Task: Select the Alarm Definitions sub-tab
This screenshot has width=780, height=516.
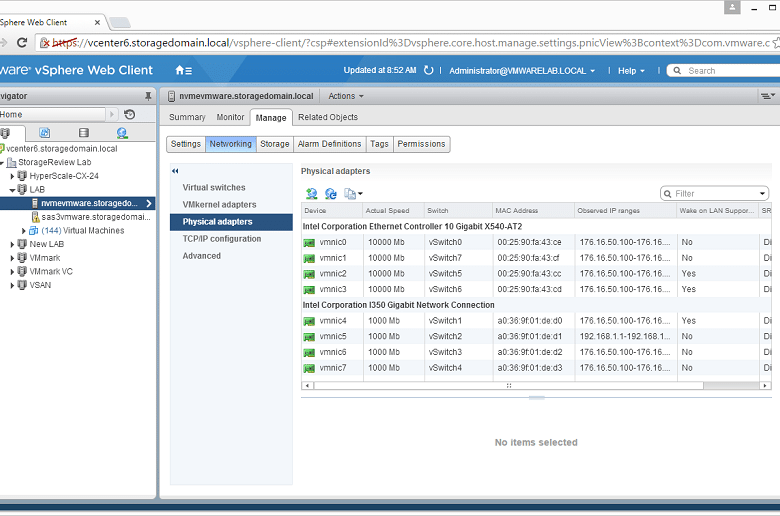Action: 329,144
